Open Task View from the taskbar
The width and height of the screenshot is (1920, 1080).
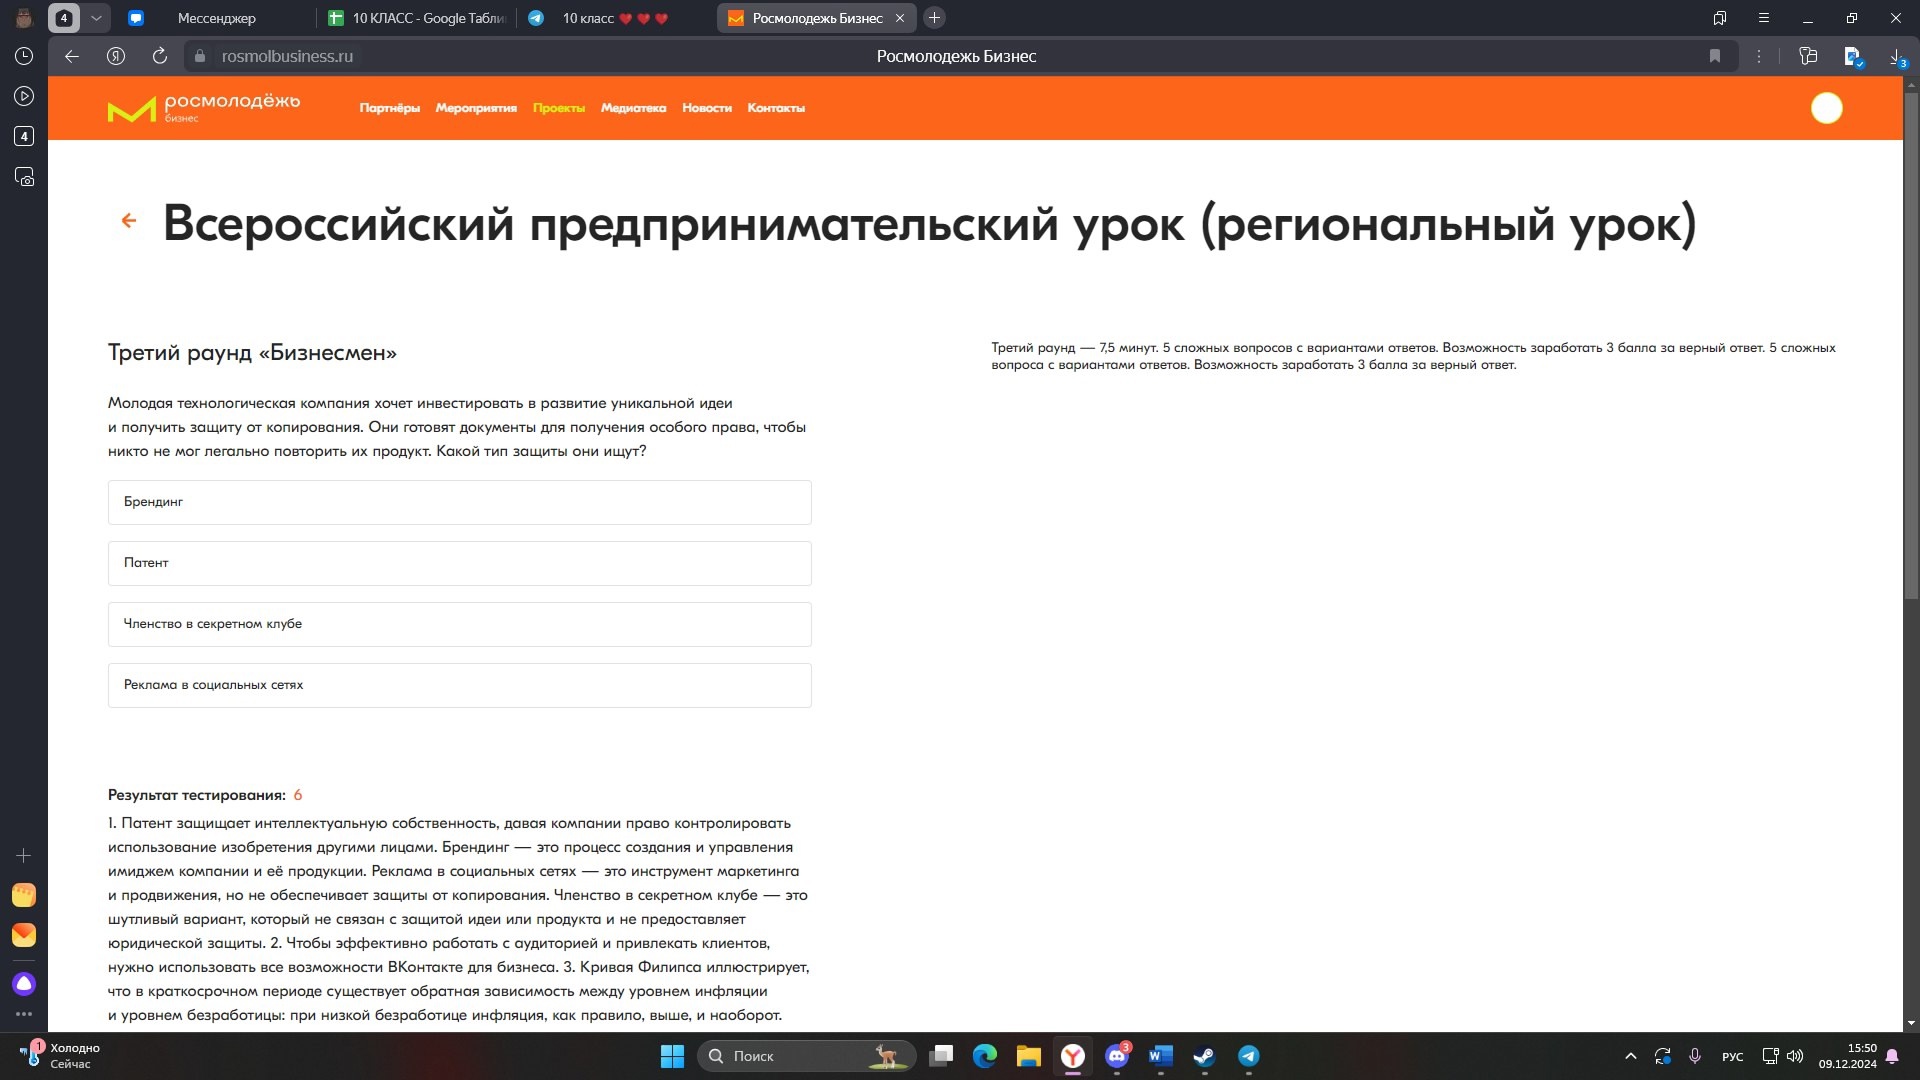pos(941,1056)
